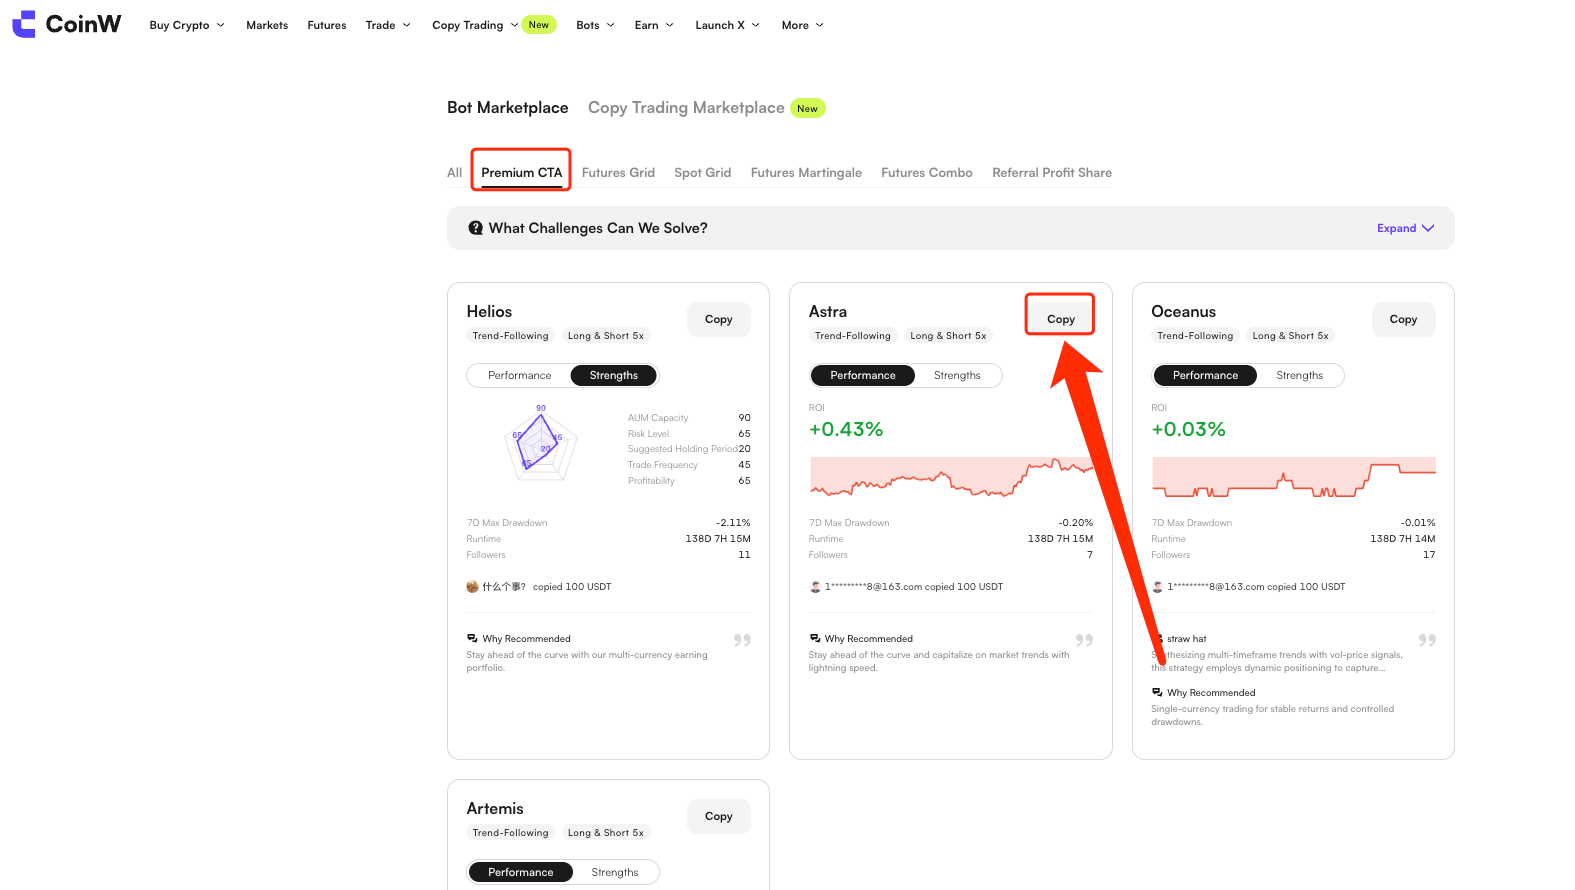Image resolution: width=1575 pixels, height=890 pixels.
Task: Click the quote mark icon in Astra card
Action: (x=1084, y=640)
